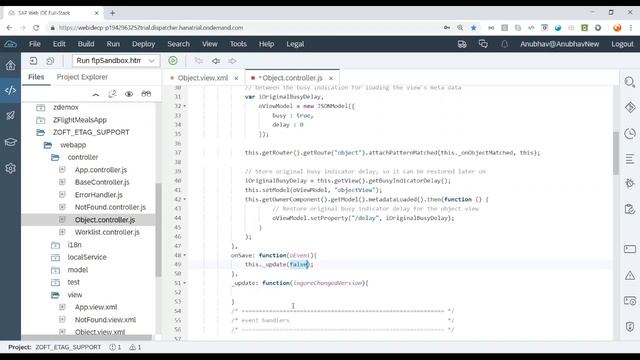
Task: Open BaseController.js file
Action: click(x=102, y=182)
